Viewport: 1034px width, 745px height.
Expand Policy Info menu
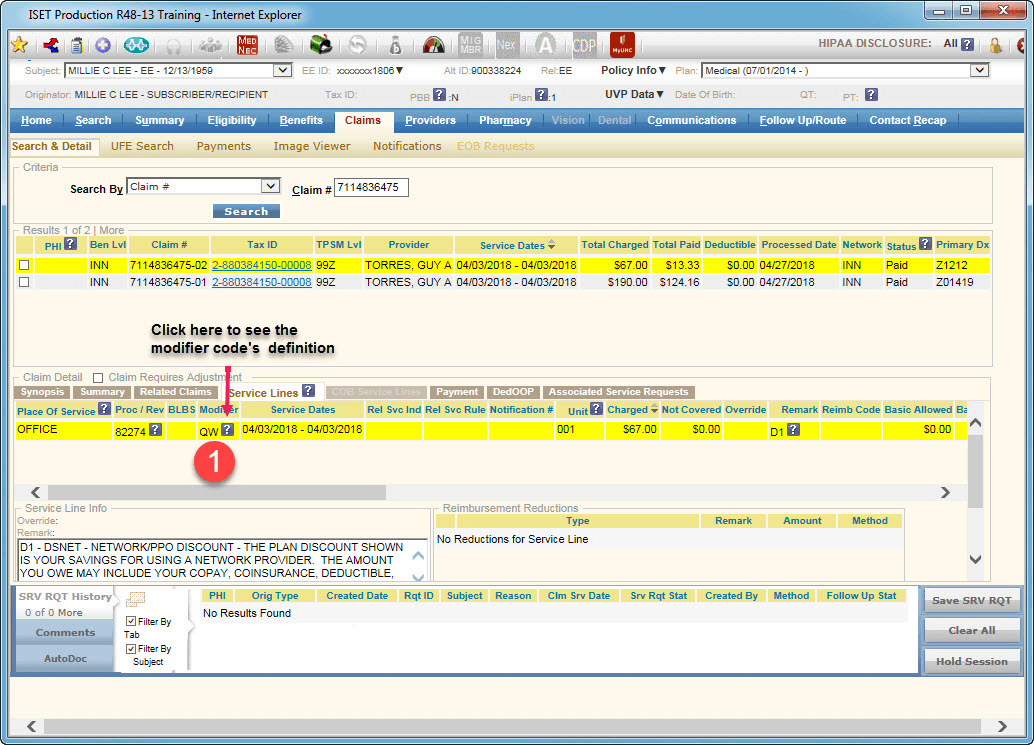[x=634, y=70]
